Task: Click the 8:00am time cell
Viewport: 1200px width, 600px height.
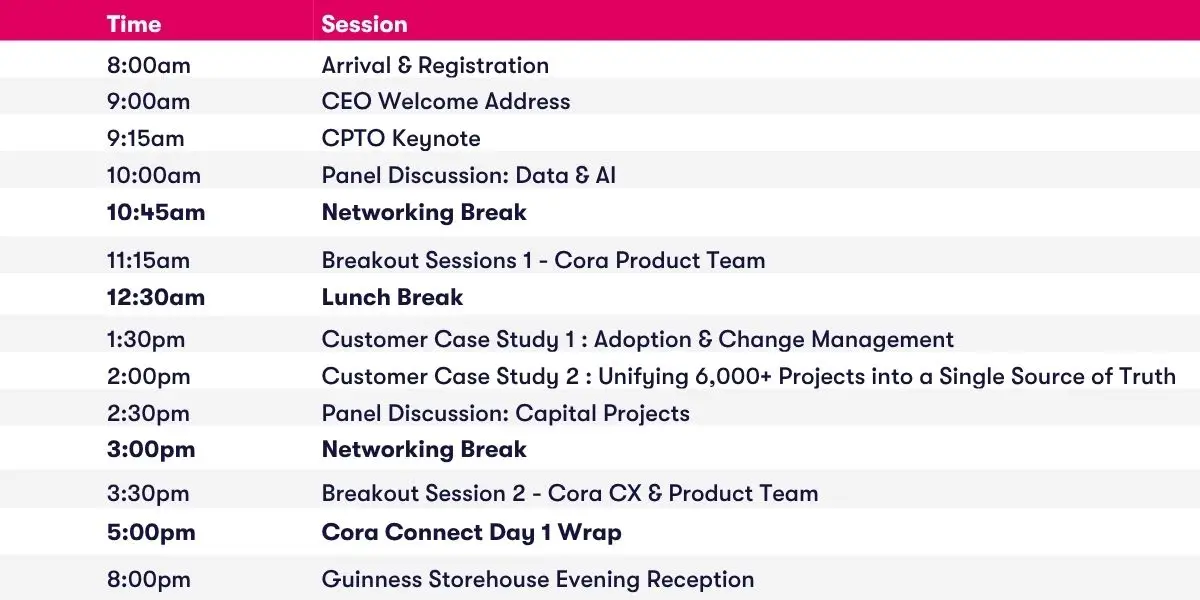Action: point(148,65)
